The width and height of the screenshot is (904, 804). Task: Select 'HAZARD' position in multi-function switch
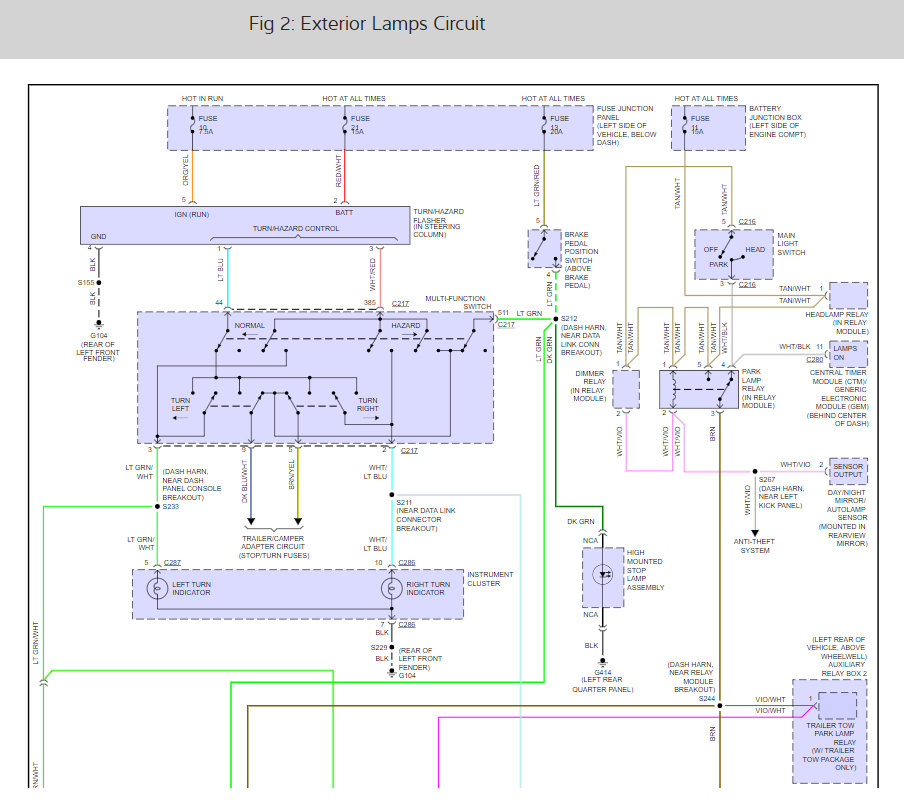[x=406, y=326]
